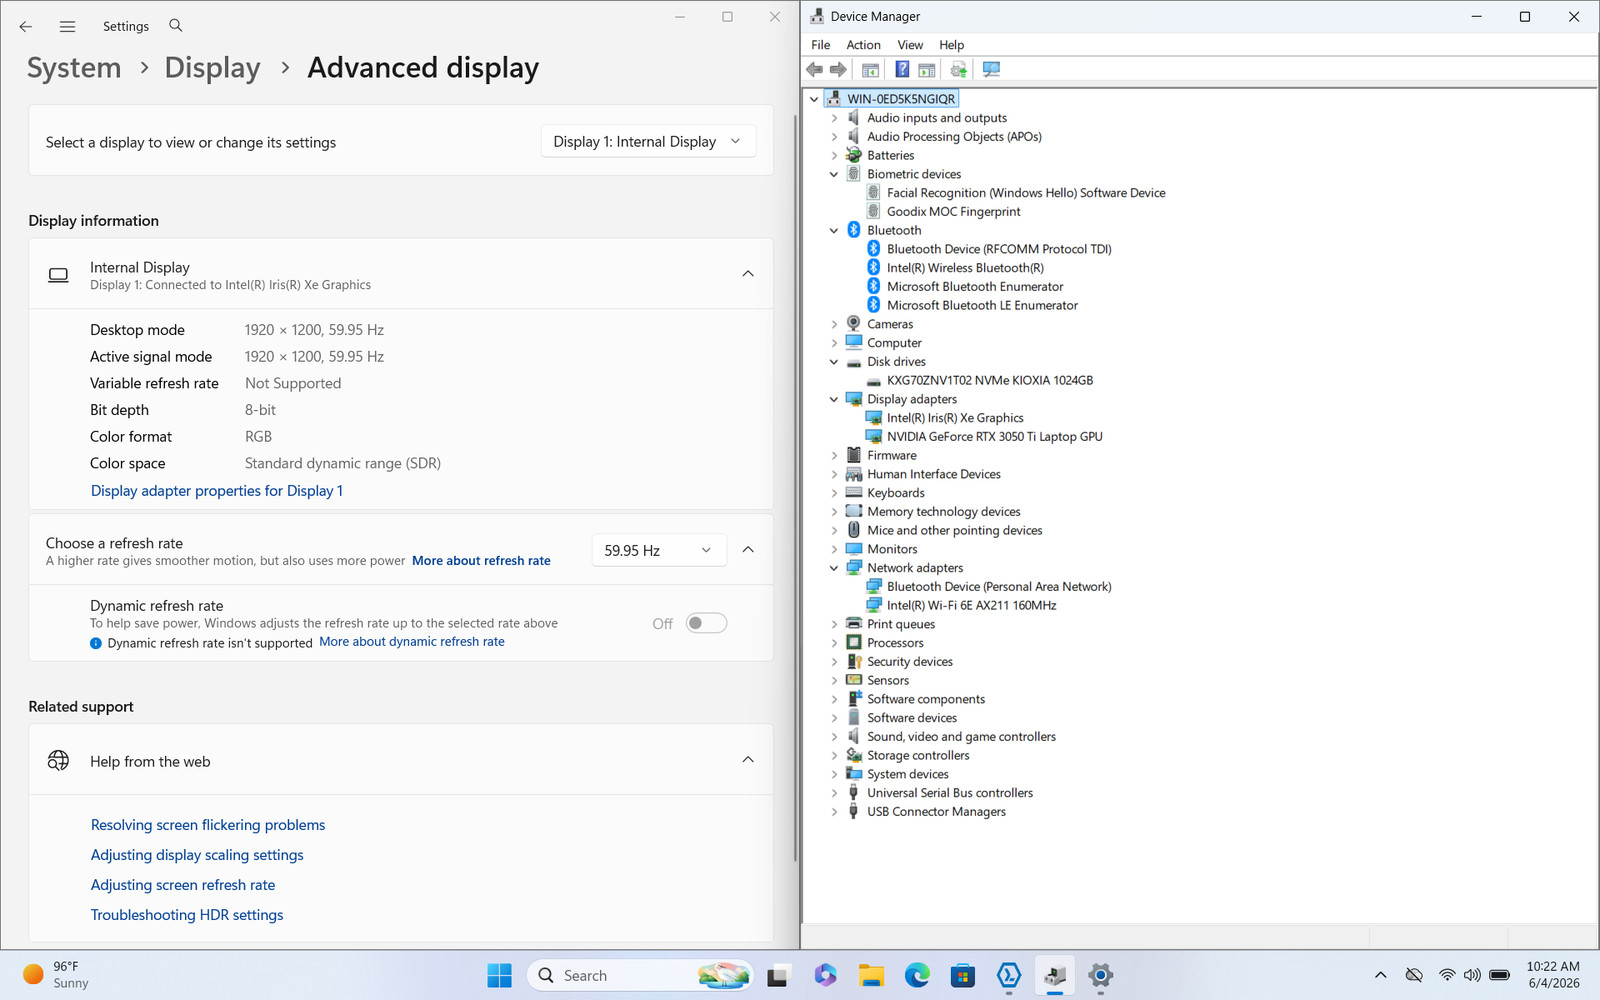Click the volume speaker tray icon

(1472, 975)
